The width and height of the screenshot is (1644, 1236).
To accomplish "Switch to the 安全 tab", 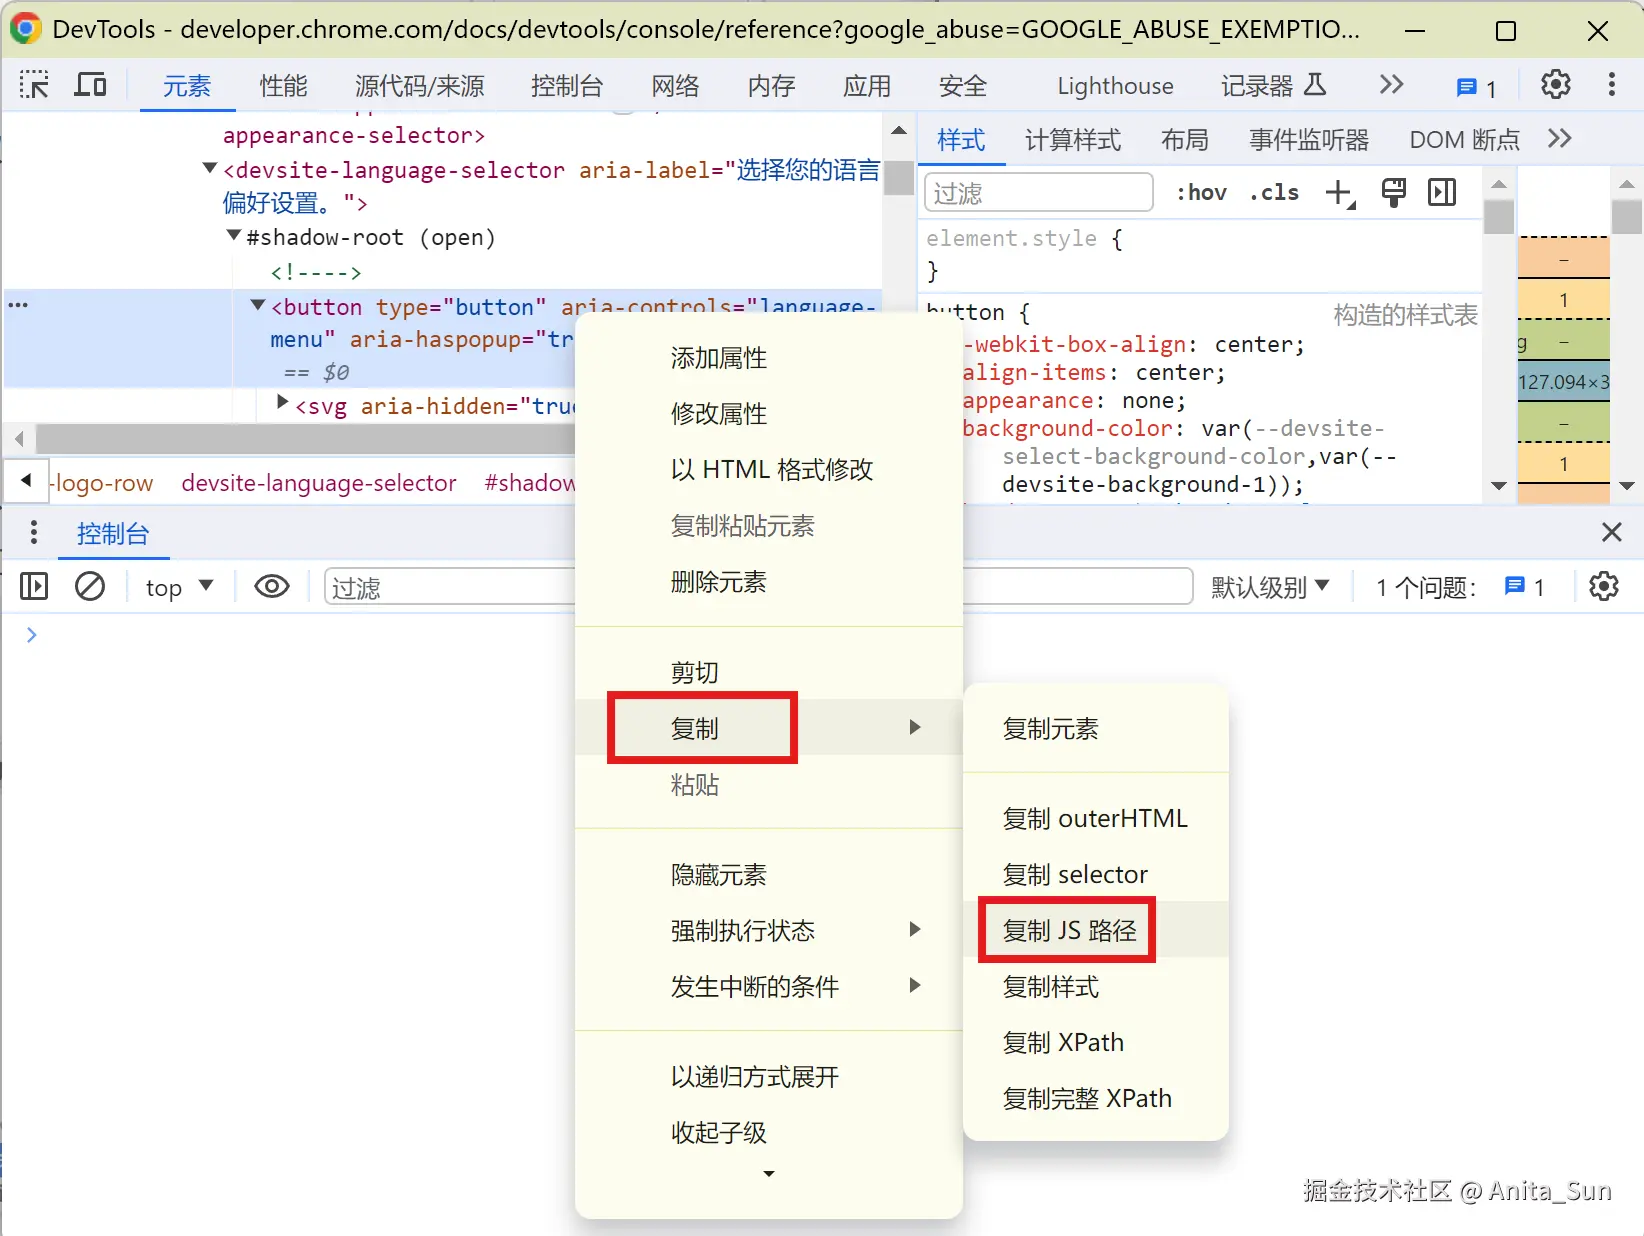I will [963, 86].
